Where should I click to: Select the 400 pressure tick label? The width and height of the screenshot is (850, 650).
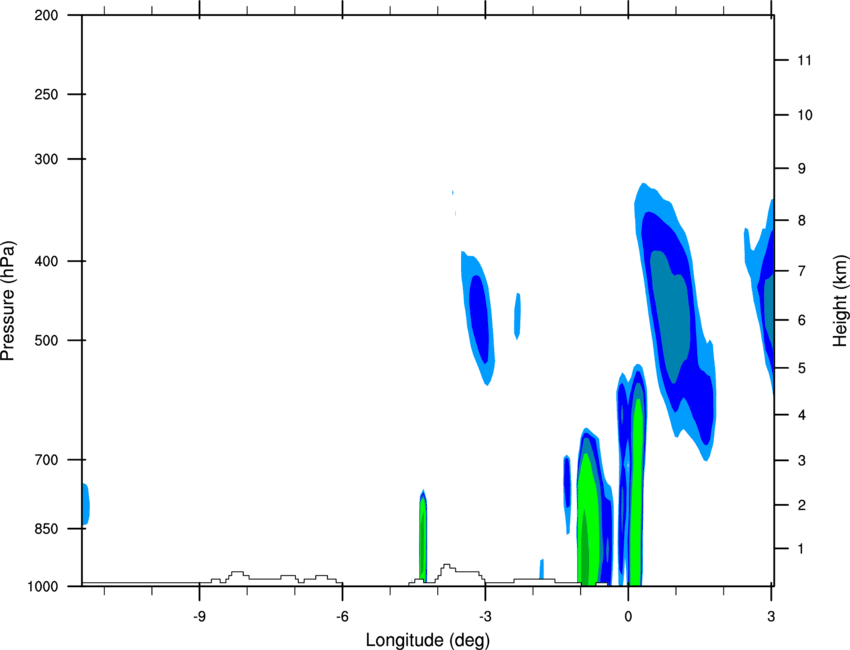[x=46, y=261]
